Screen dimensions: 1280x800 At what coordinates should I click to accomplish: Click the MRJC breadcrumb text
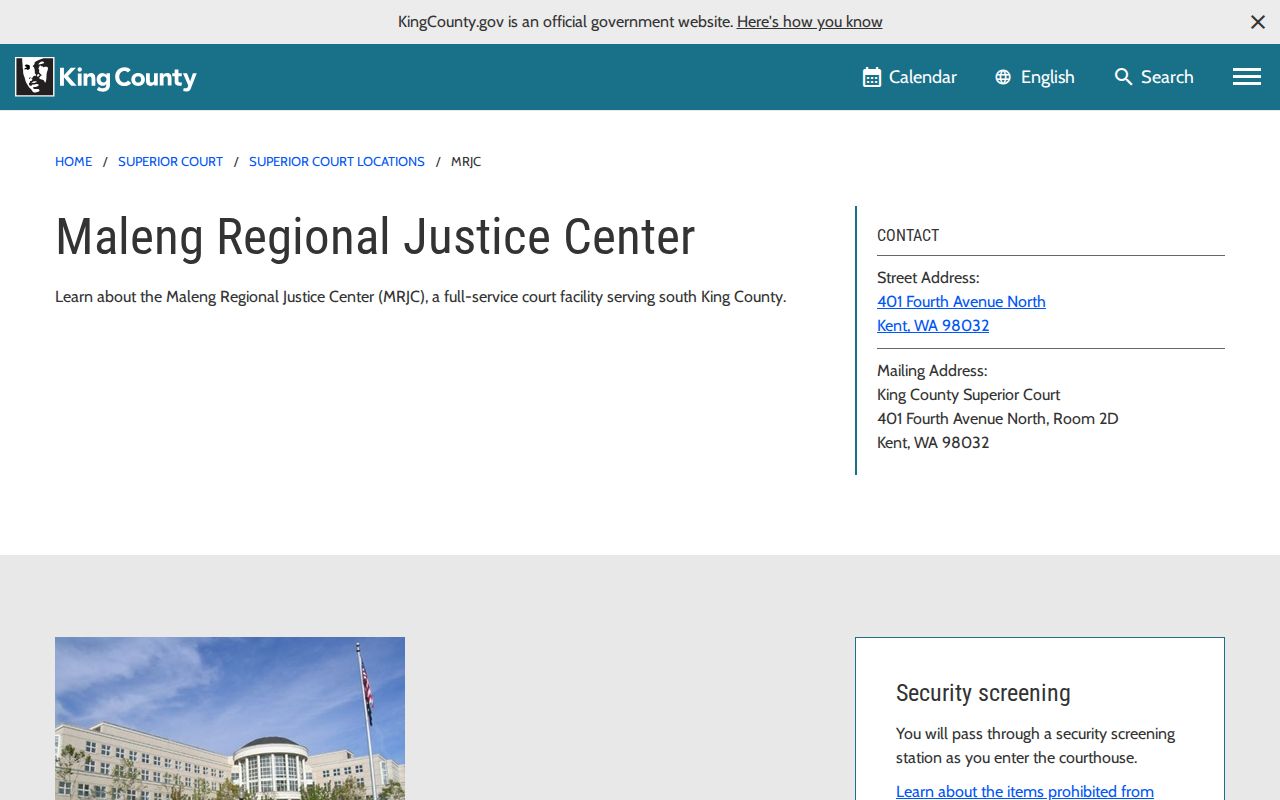[466, 161]
